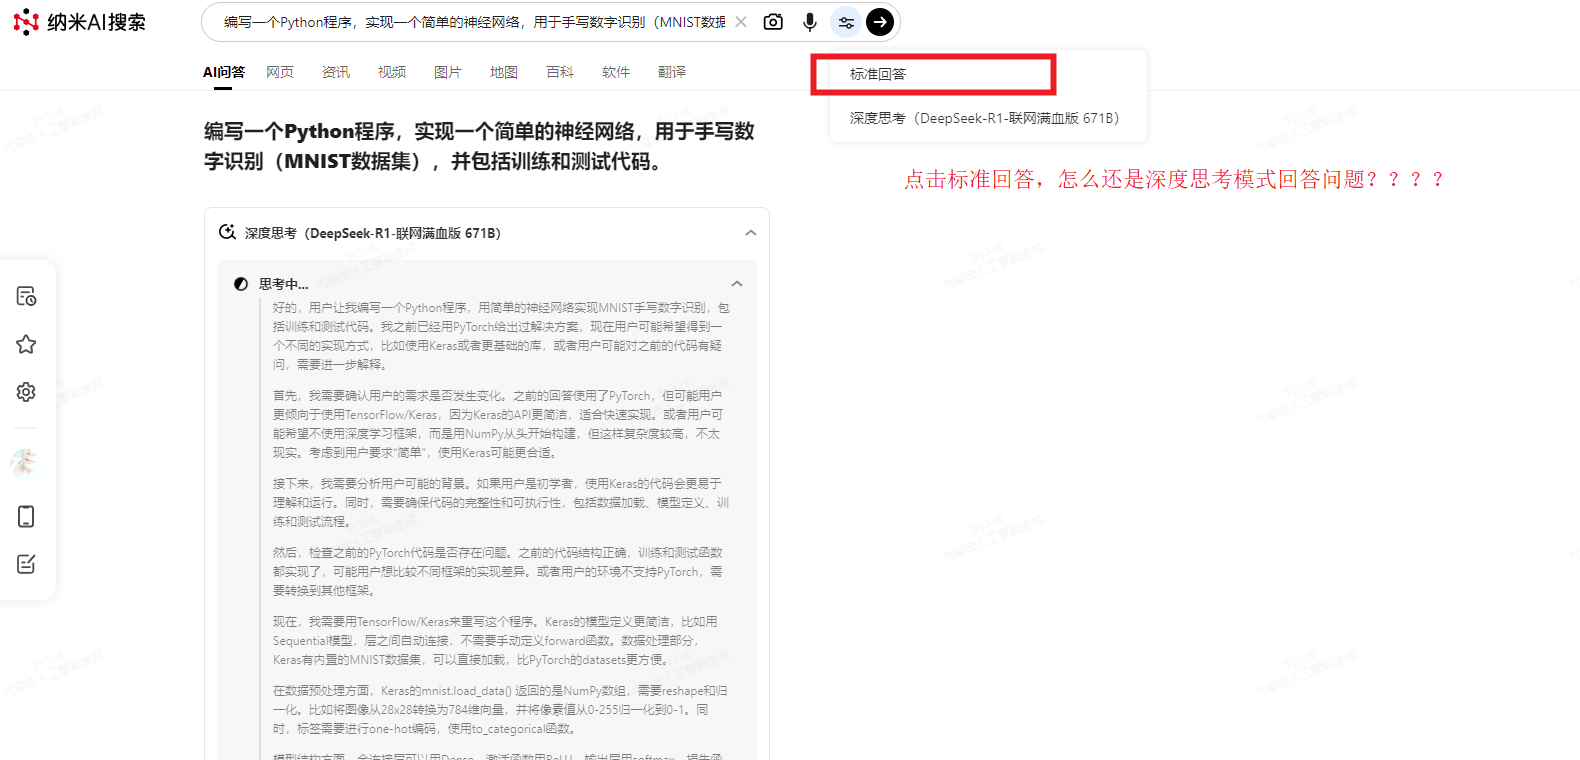Switch to the AI问答 tab
Image resolution: width=1580 pixels, height=760 pixels.
tap(224, 72)
